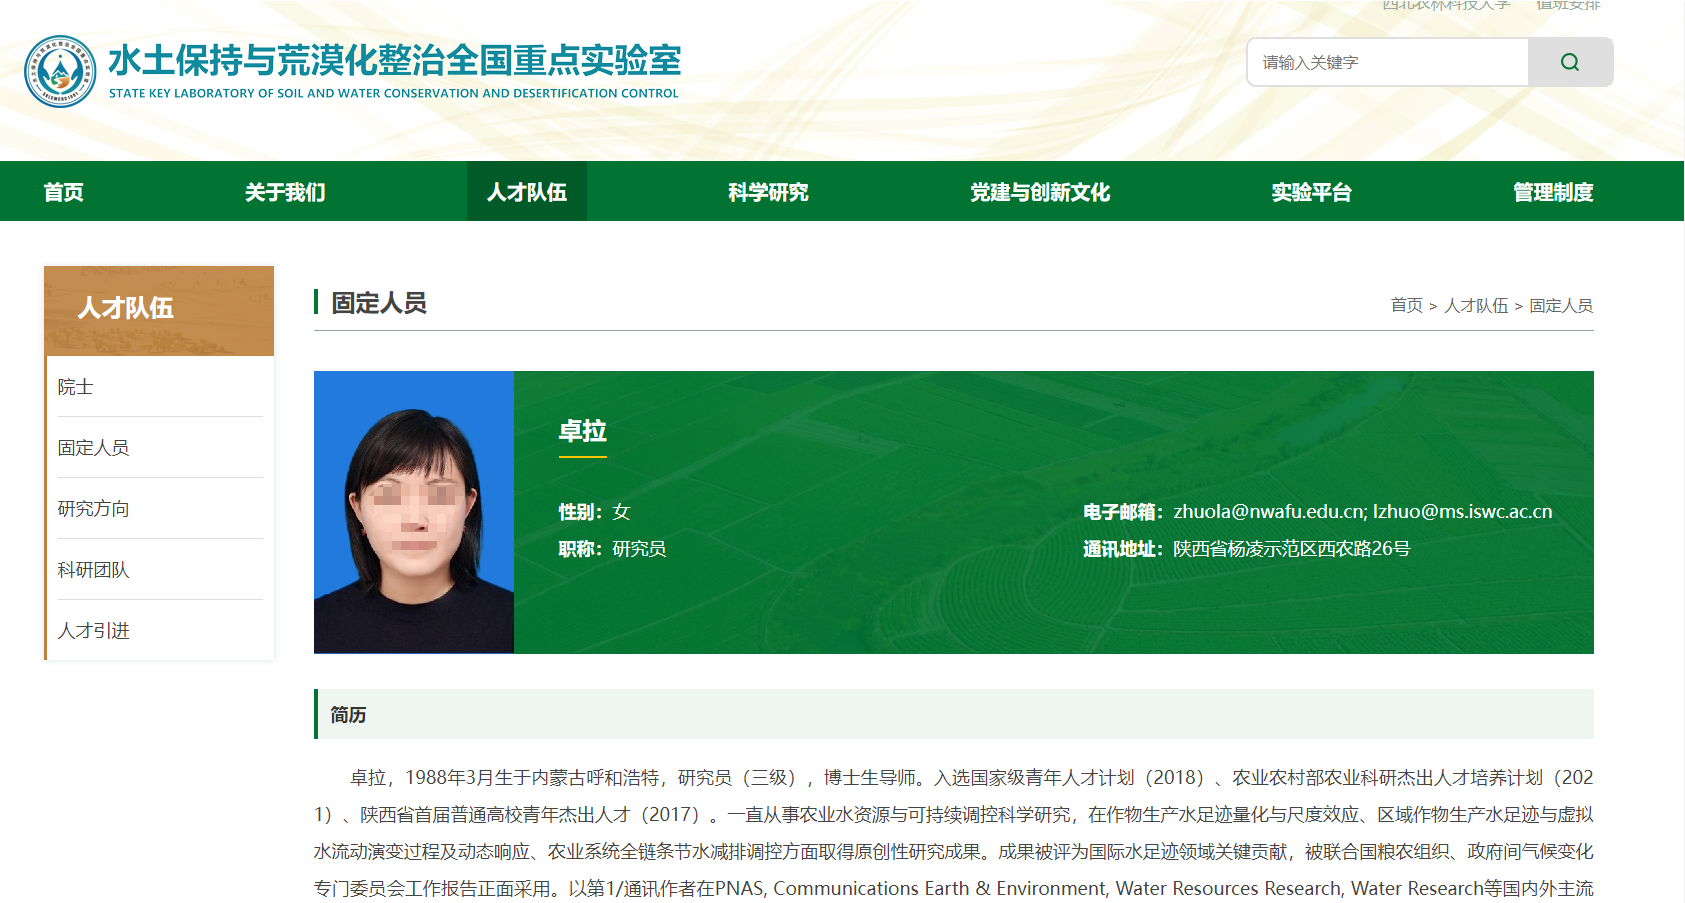Open 研究方向 from the sidebar
The height and width of the screenshot is (903, 1685).
pos(94,509)
